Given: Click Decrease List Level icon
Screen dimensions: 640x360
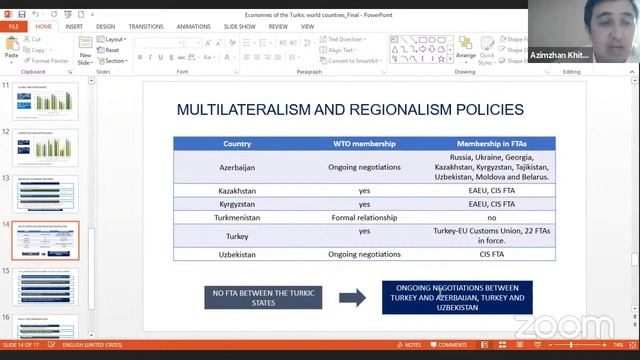Looking at the screenshot, I should pyautogui.click(x=283, y=43).
